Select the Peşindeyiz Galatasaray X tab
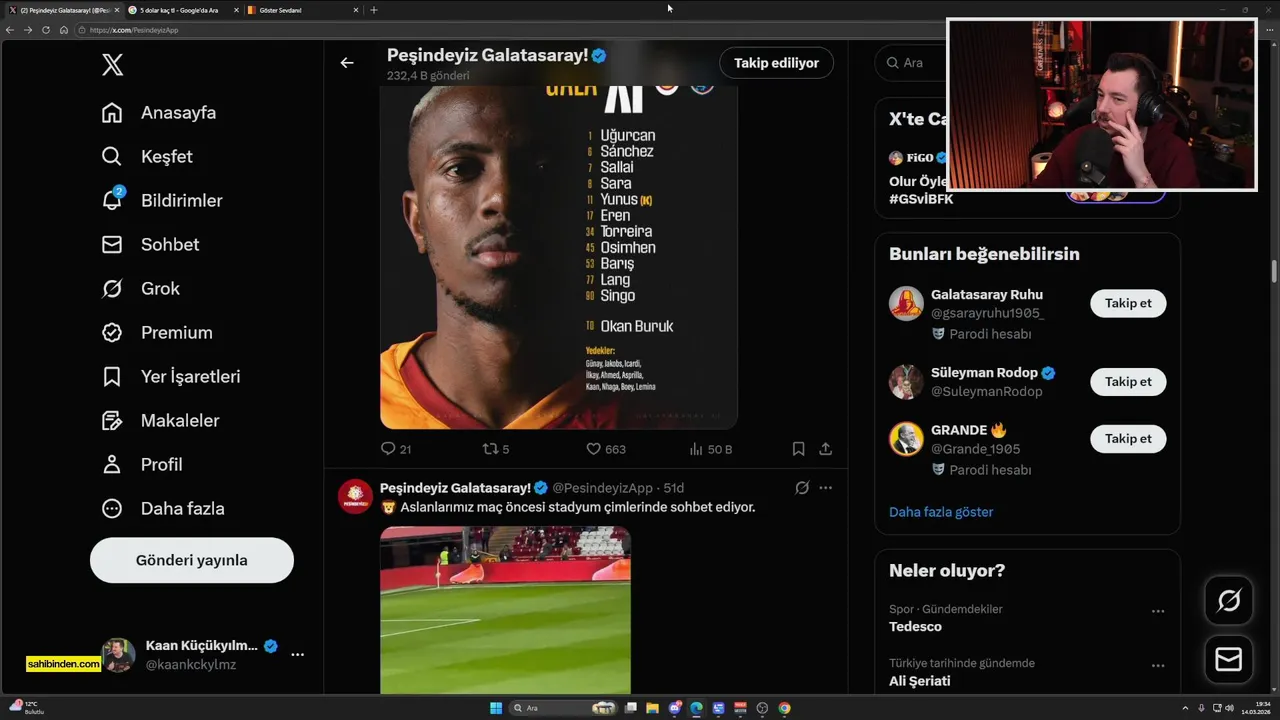This screenshot has height=720, width=1280. (x=62, y=10)
